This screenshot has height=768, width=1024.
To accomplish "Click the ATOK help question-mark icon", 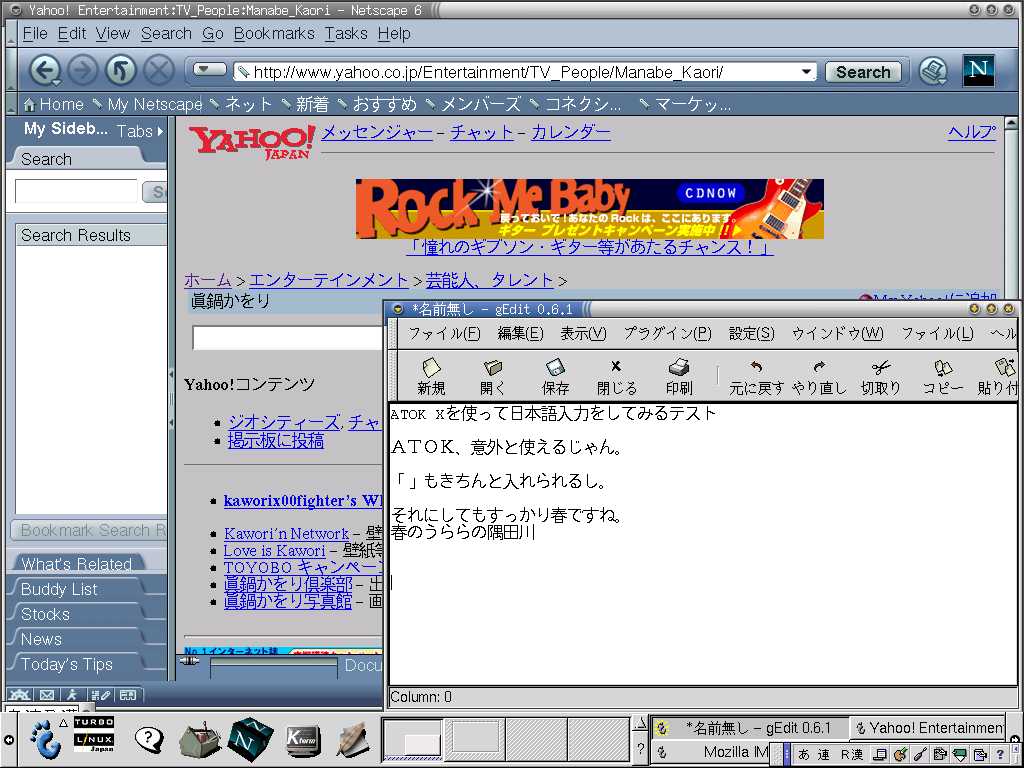I will pos(999,754).
